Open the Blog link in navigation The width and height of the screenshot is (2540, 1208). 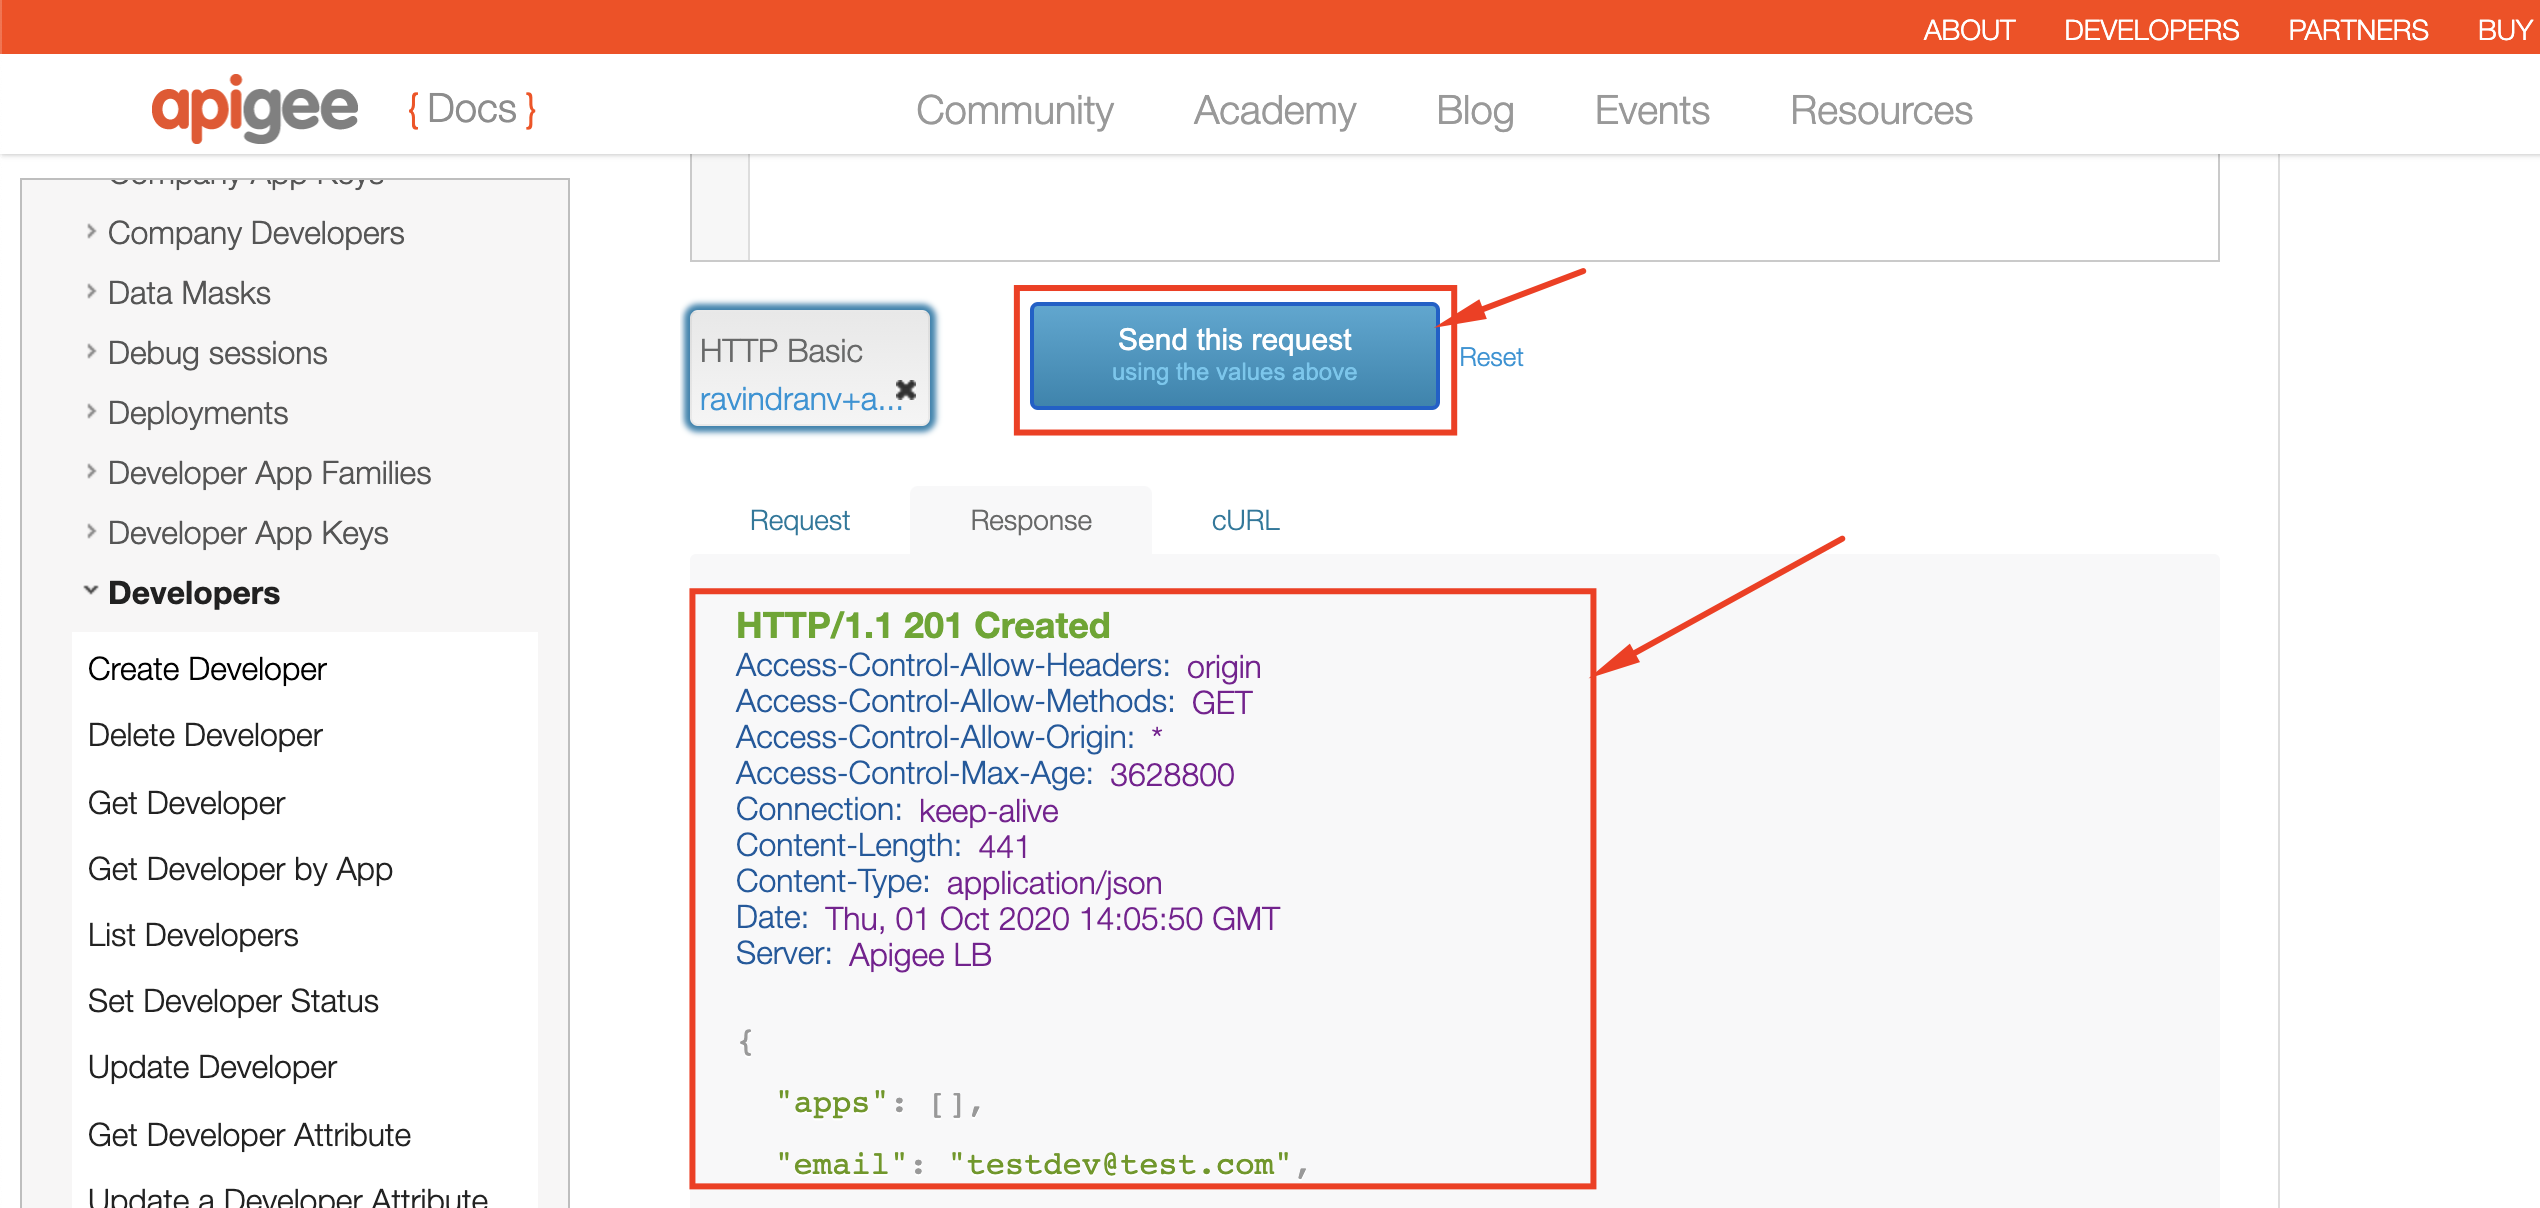click(x=1474, y=110)
